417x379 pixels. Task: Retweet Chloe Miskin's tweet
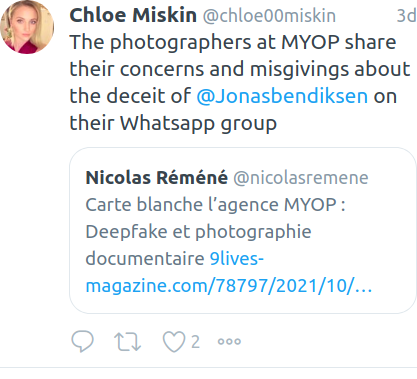coord(128,342)
